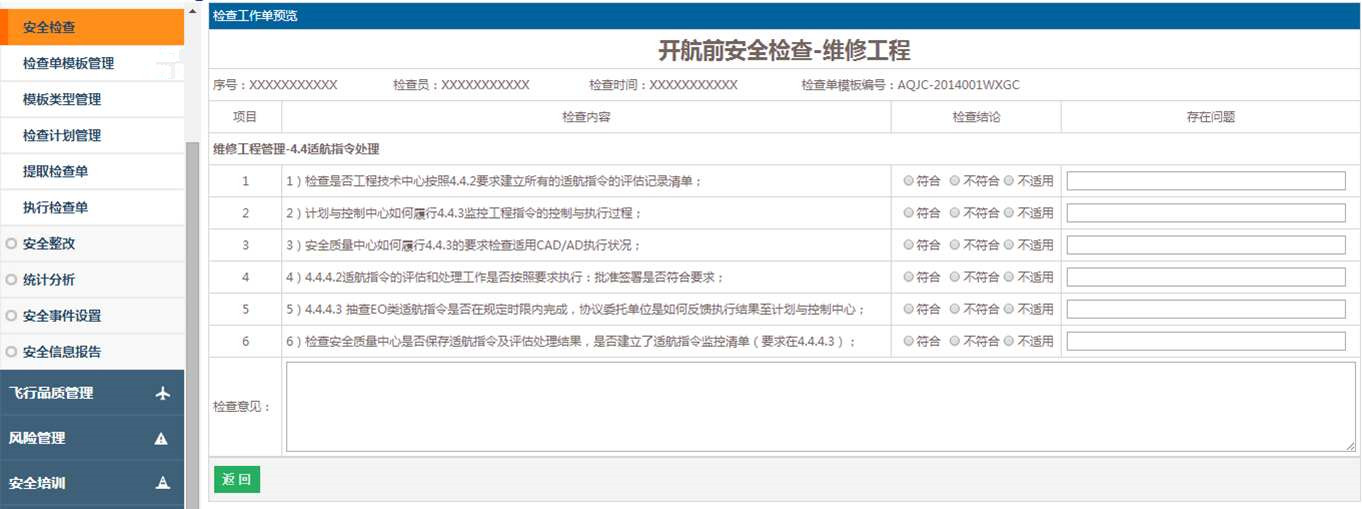The image size is (1362, 509).
Task: Open 提取检查单 in the sidebar
Action: [x=92, y=171]
